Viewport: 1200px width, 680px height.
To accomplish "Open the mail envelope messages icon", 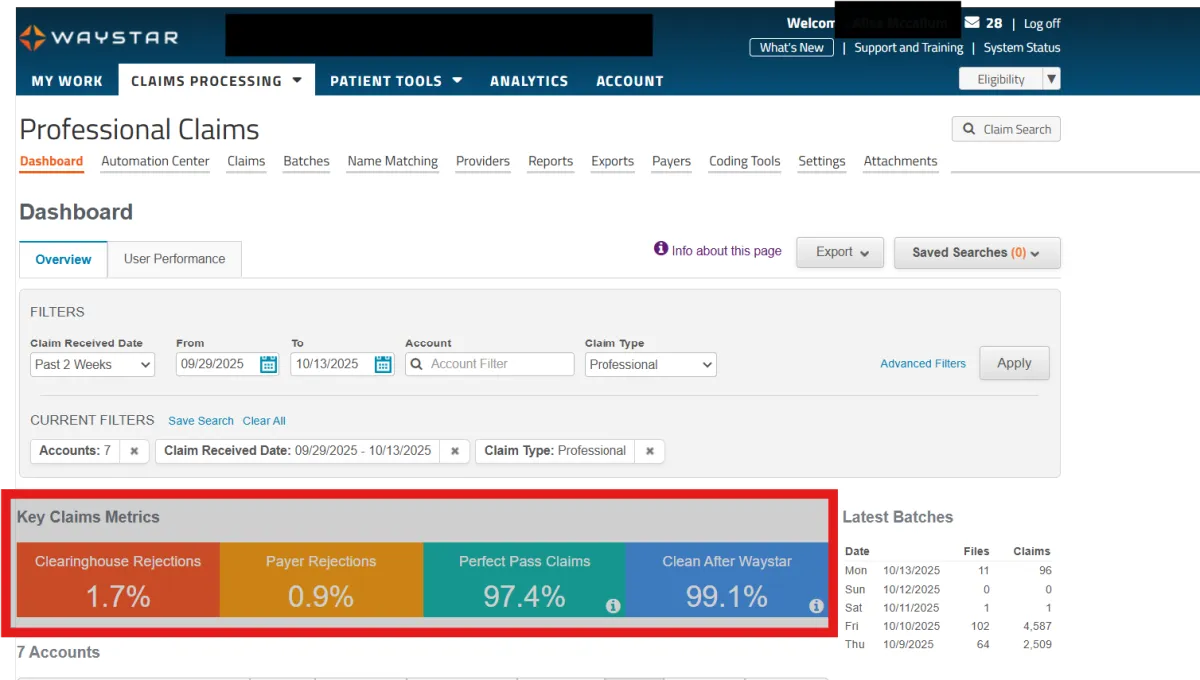I will pos(971,23).
